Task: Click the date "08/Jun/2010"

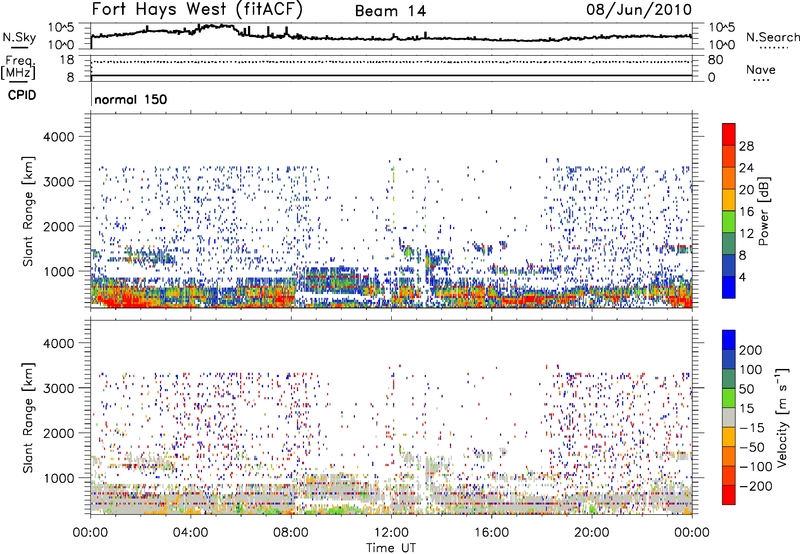Action: tap(639, 9)
